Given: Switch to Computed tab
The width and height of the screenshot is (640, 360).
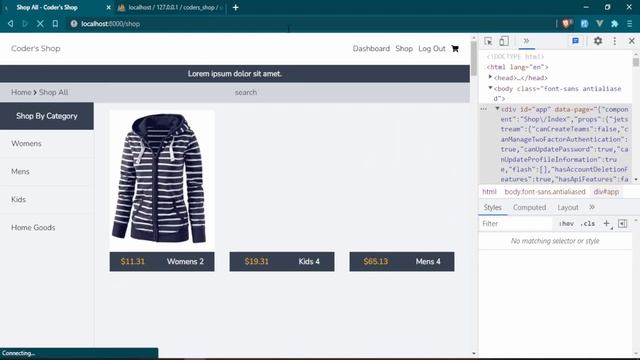Looking at the screenshot, I should tap(529, 207).
